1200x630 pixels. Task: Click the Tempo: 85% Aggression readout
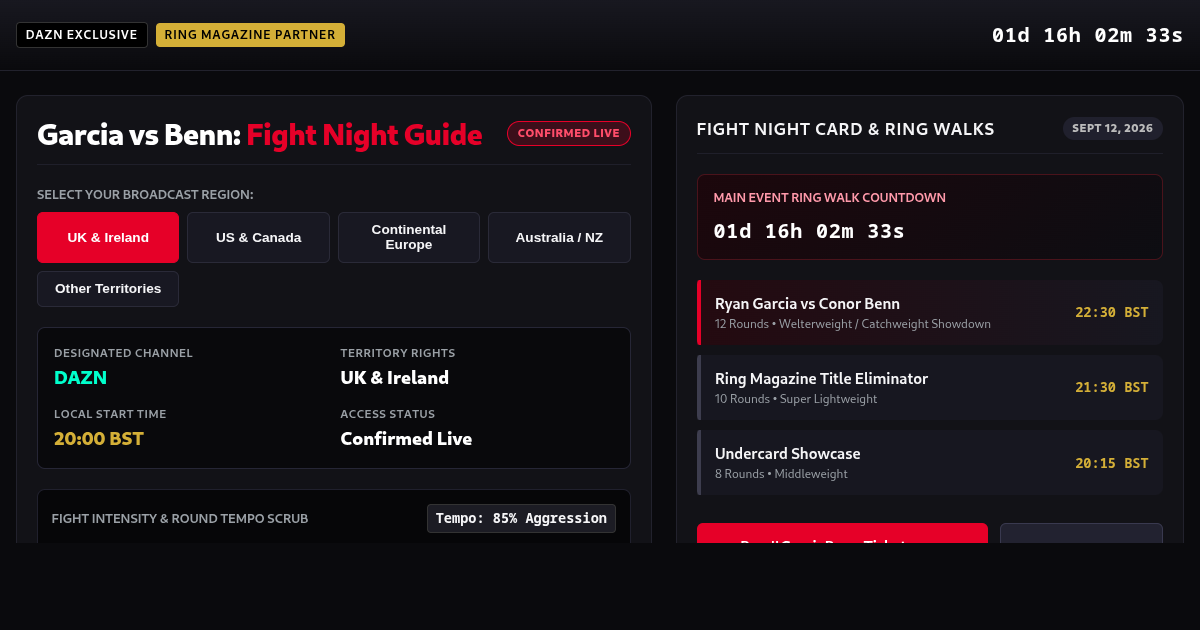coord(521,518)
